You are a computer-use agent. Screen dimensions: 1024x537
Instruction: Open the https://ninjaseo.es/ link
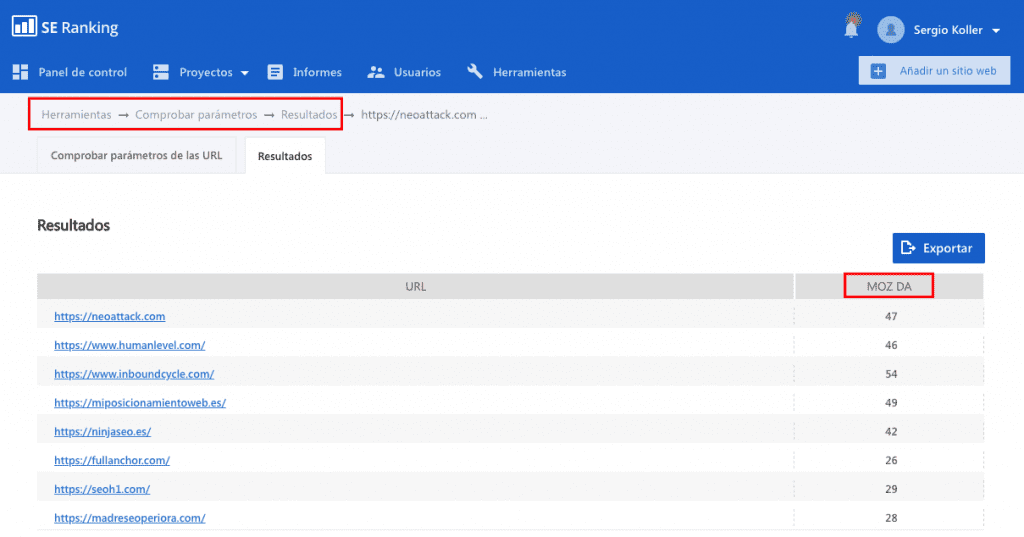pyautogui.click(x=103, y=431)
